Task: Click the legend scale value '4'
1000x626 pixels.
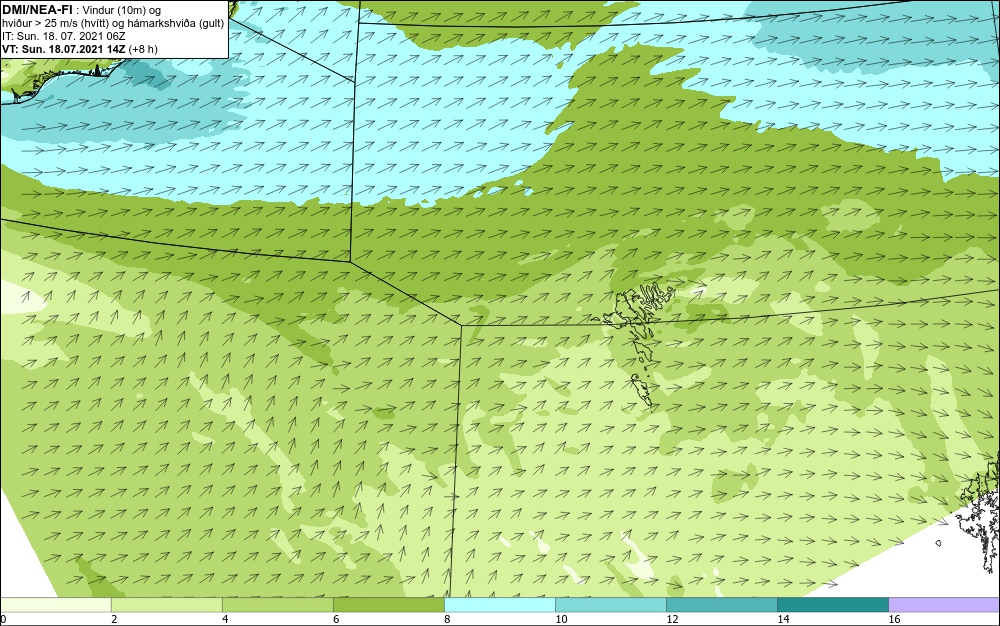Action: tap(224, 619)
